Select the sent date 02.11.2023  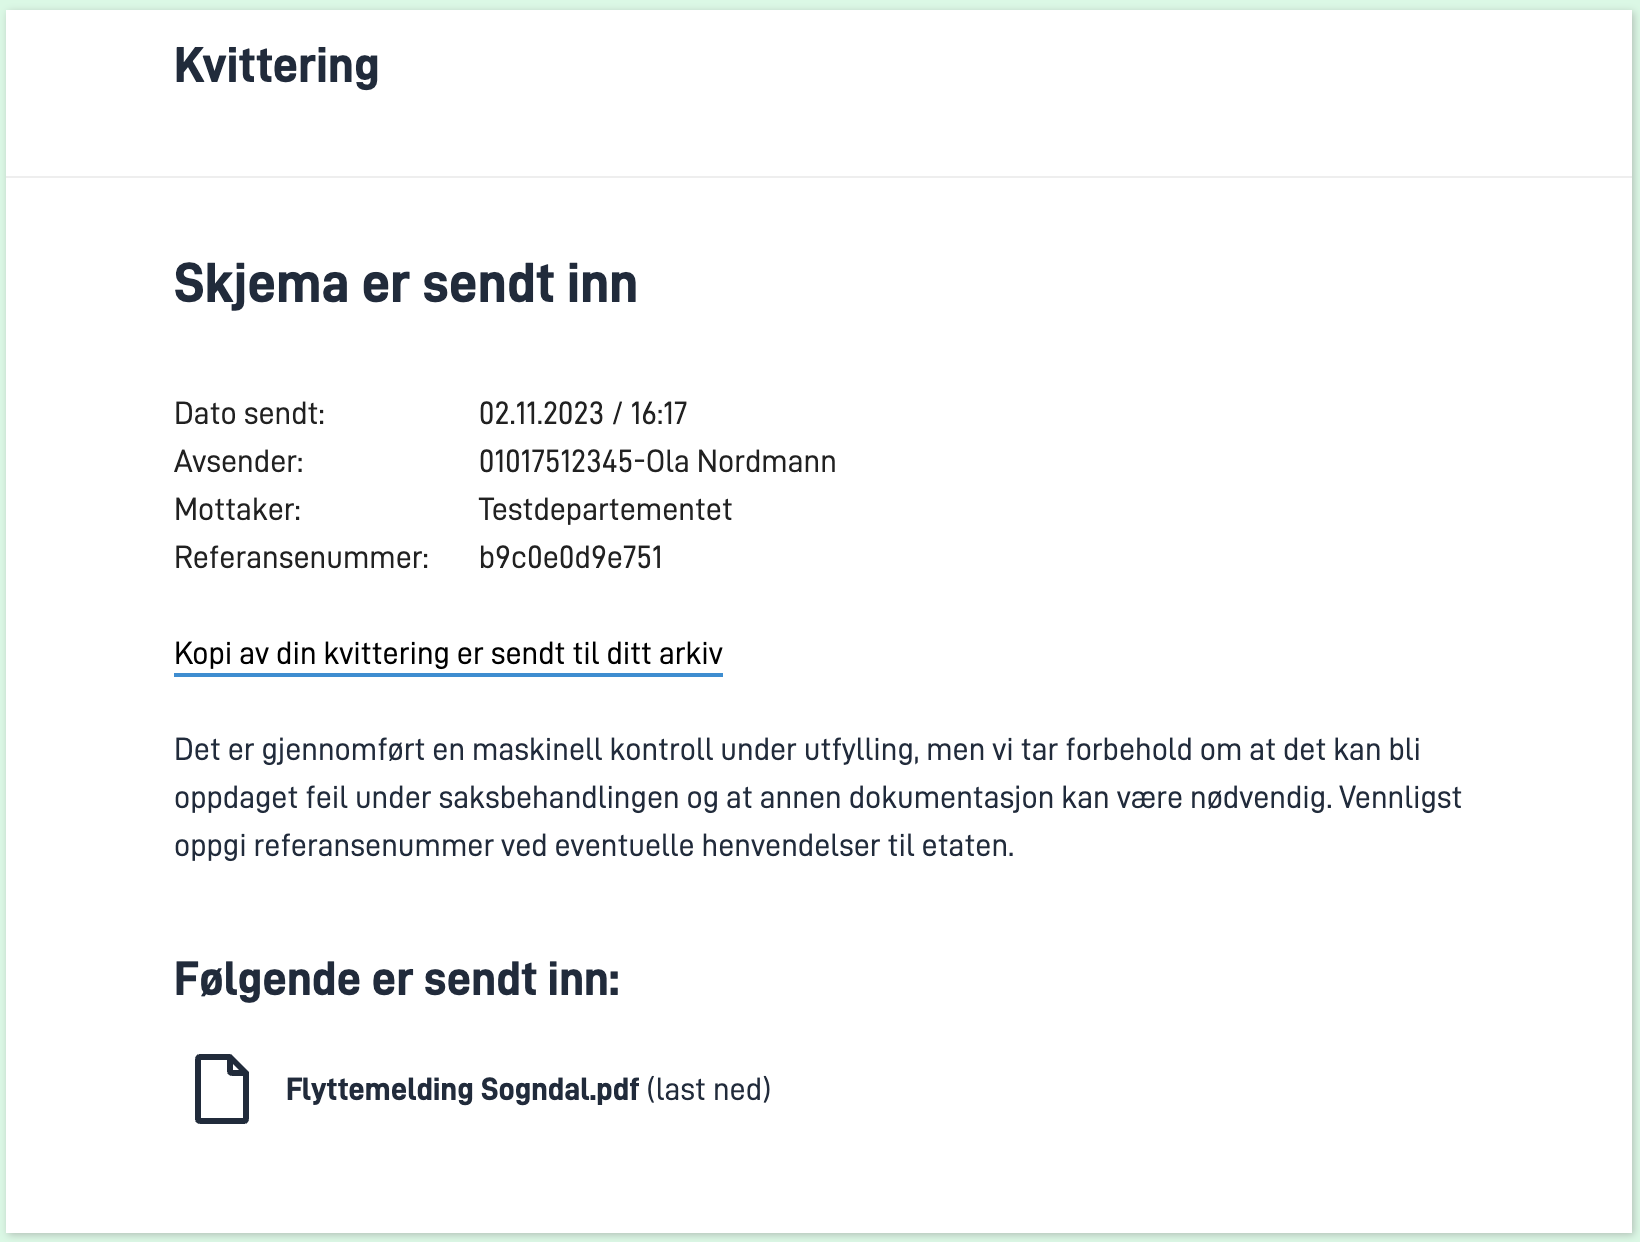click(541, 414)
